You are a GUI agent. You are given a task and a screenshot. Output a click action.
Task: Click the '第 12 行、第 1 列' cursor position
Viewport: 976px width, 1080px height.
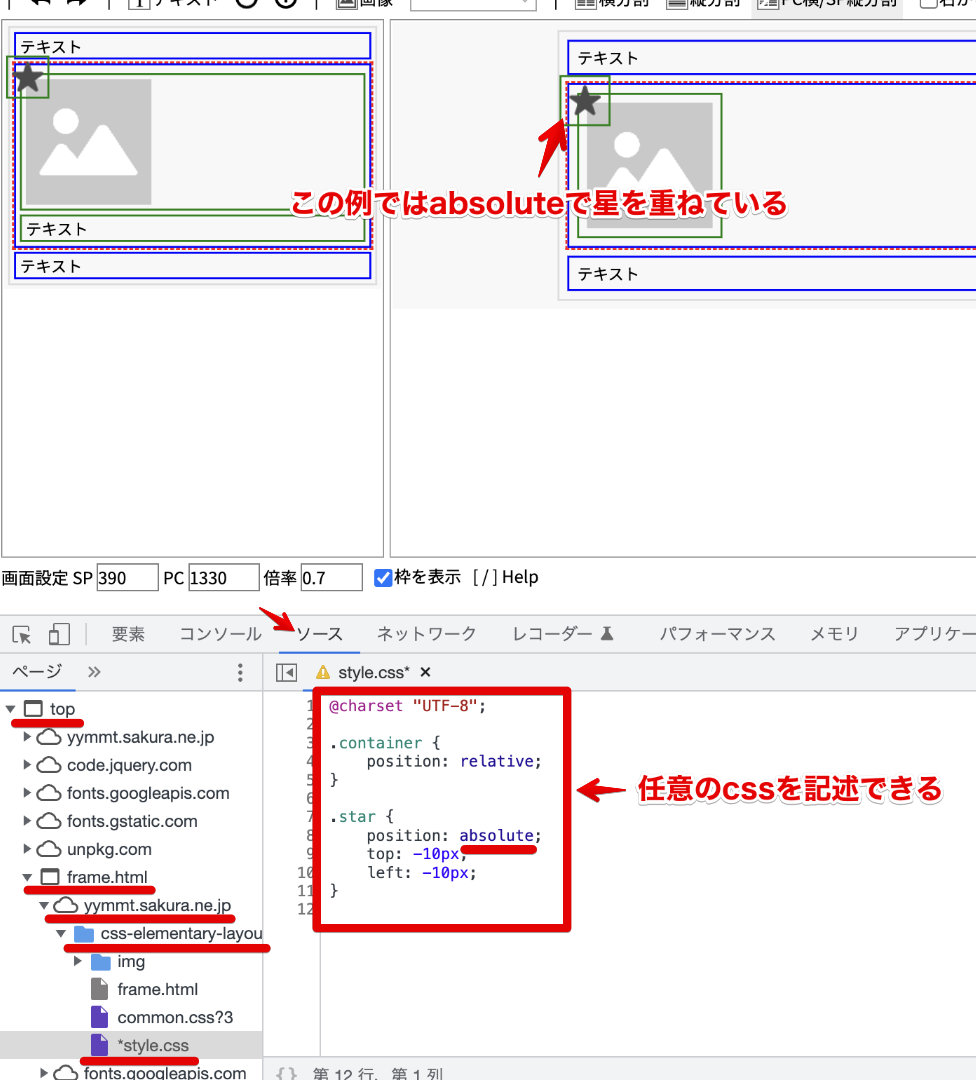pyautogui.click(x=377, y=1073)
